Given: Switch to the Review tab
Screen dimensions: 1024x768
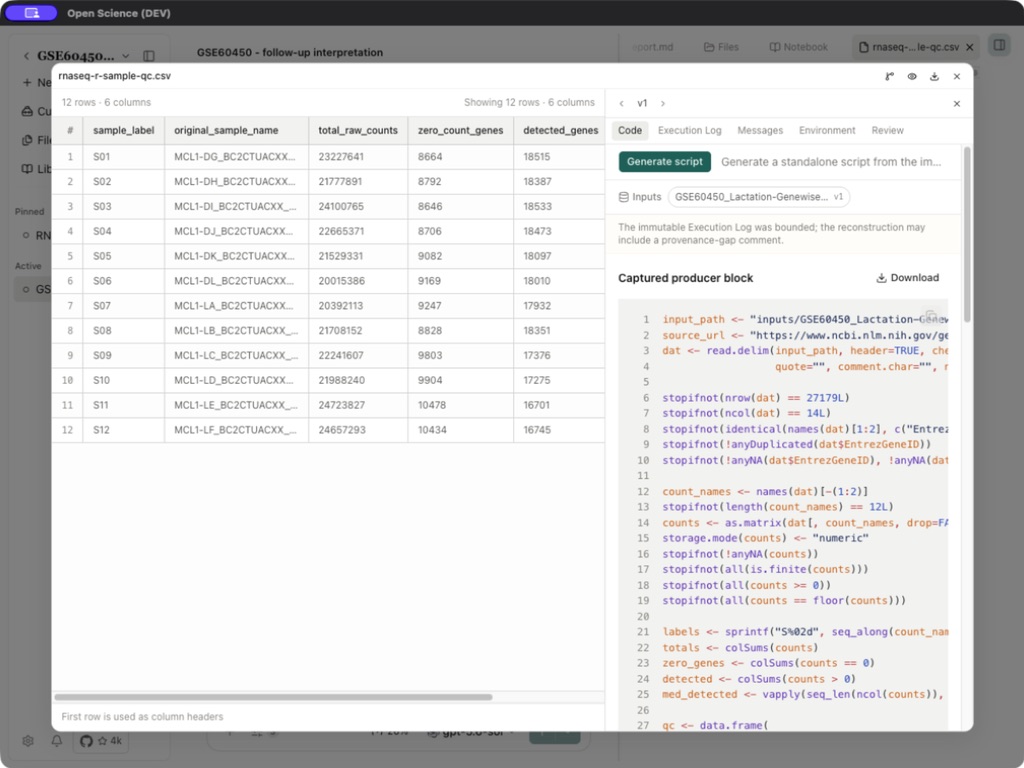Looking at the screenshot, I should (888, 131).
